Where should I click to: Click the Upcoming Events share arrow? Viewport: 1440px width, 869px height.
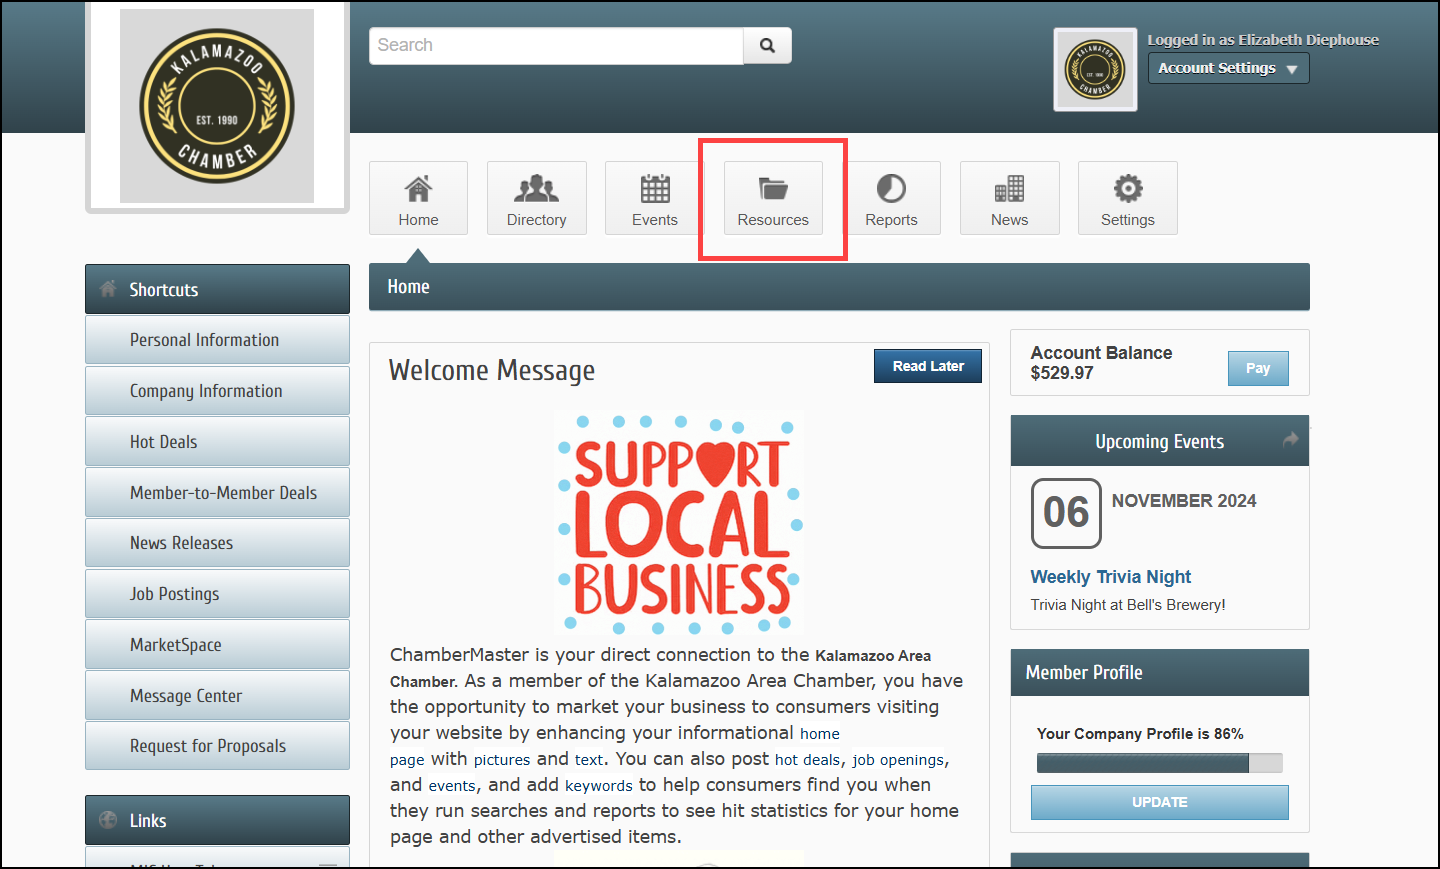1291,439
